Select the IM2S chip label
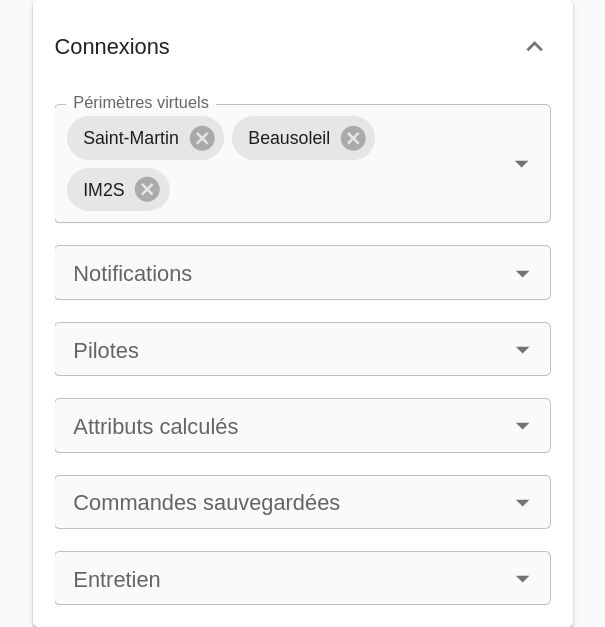 pyautogui.click(x=104, y=190)
